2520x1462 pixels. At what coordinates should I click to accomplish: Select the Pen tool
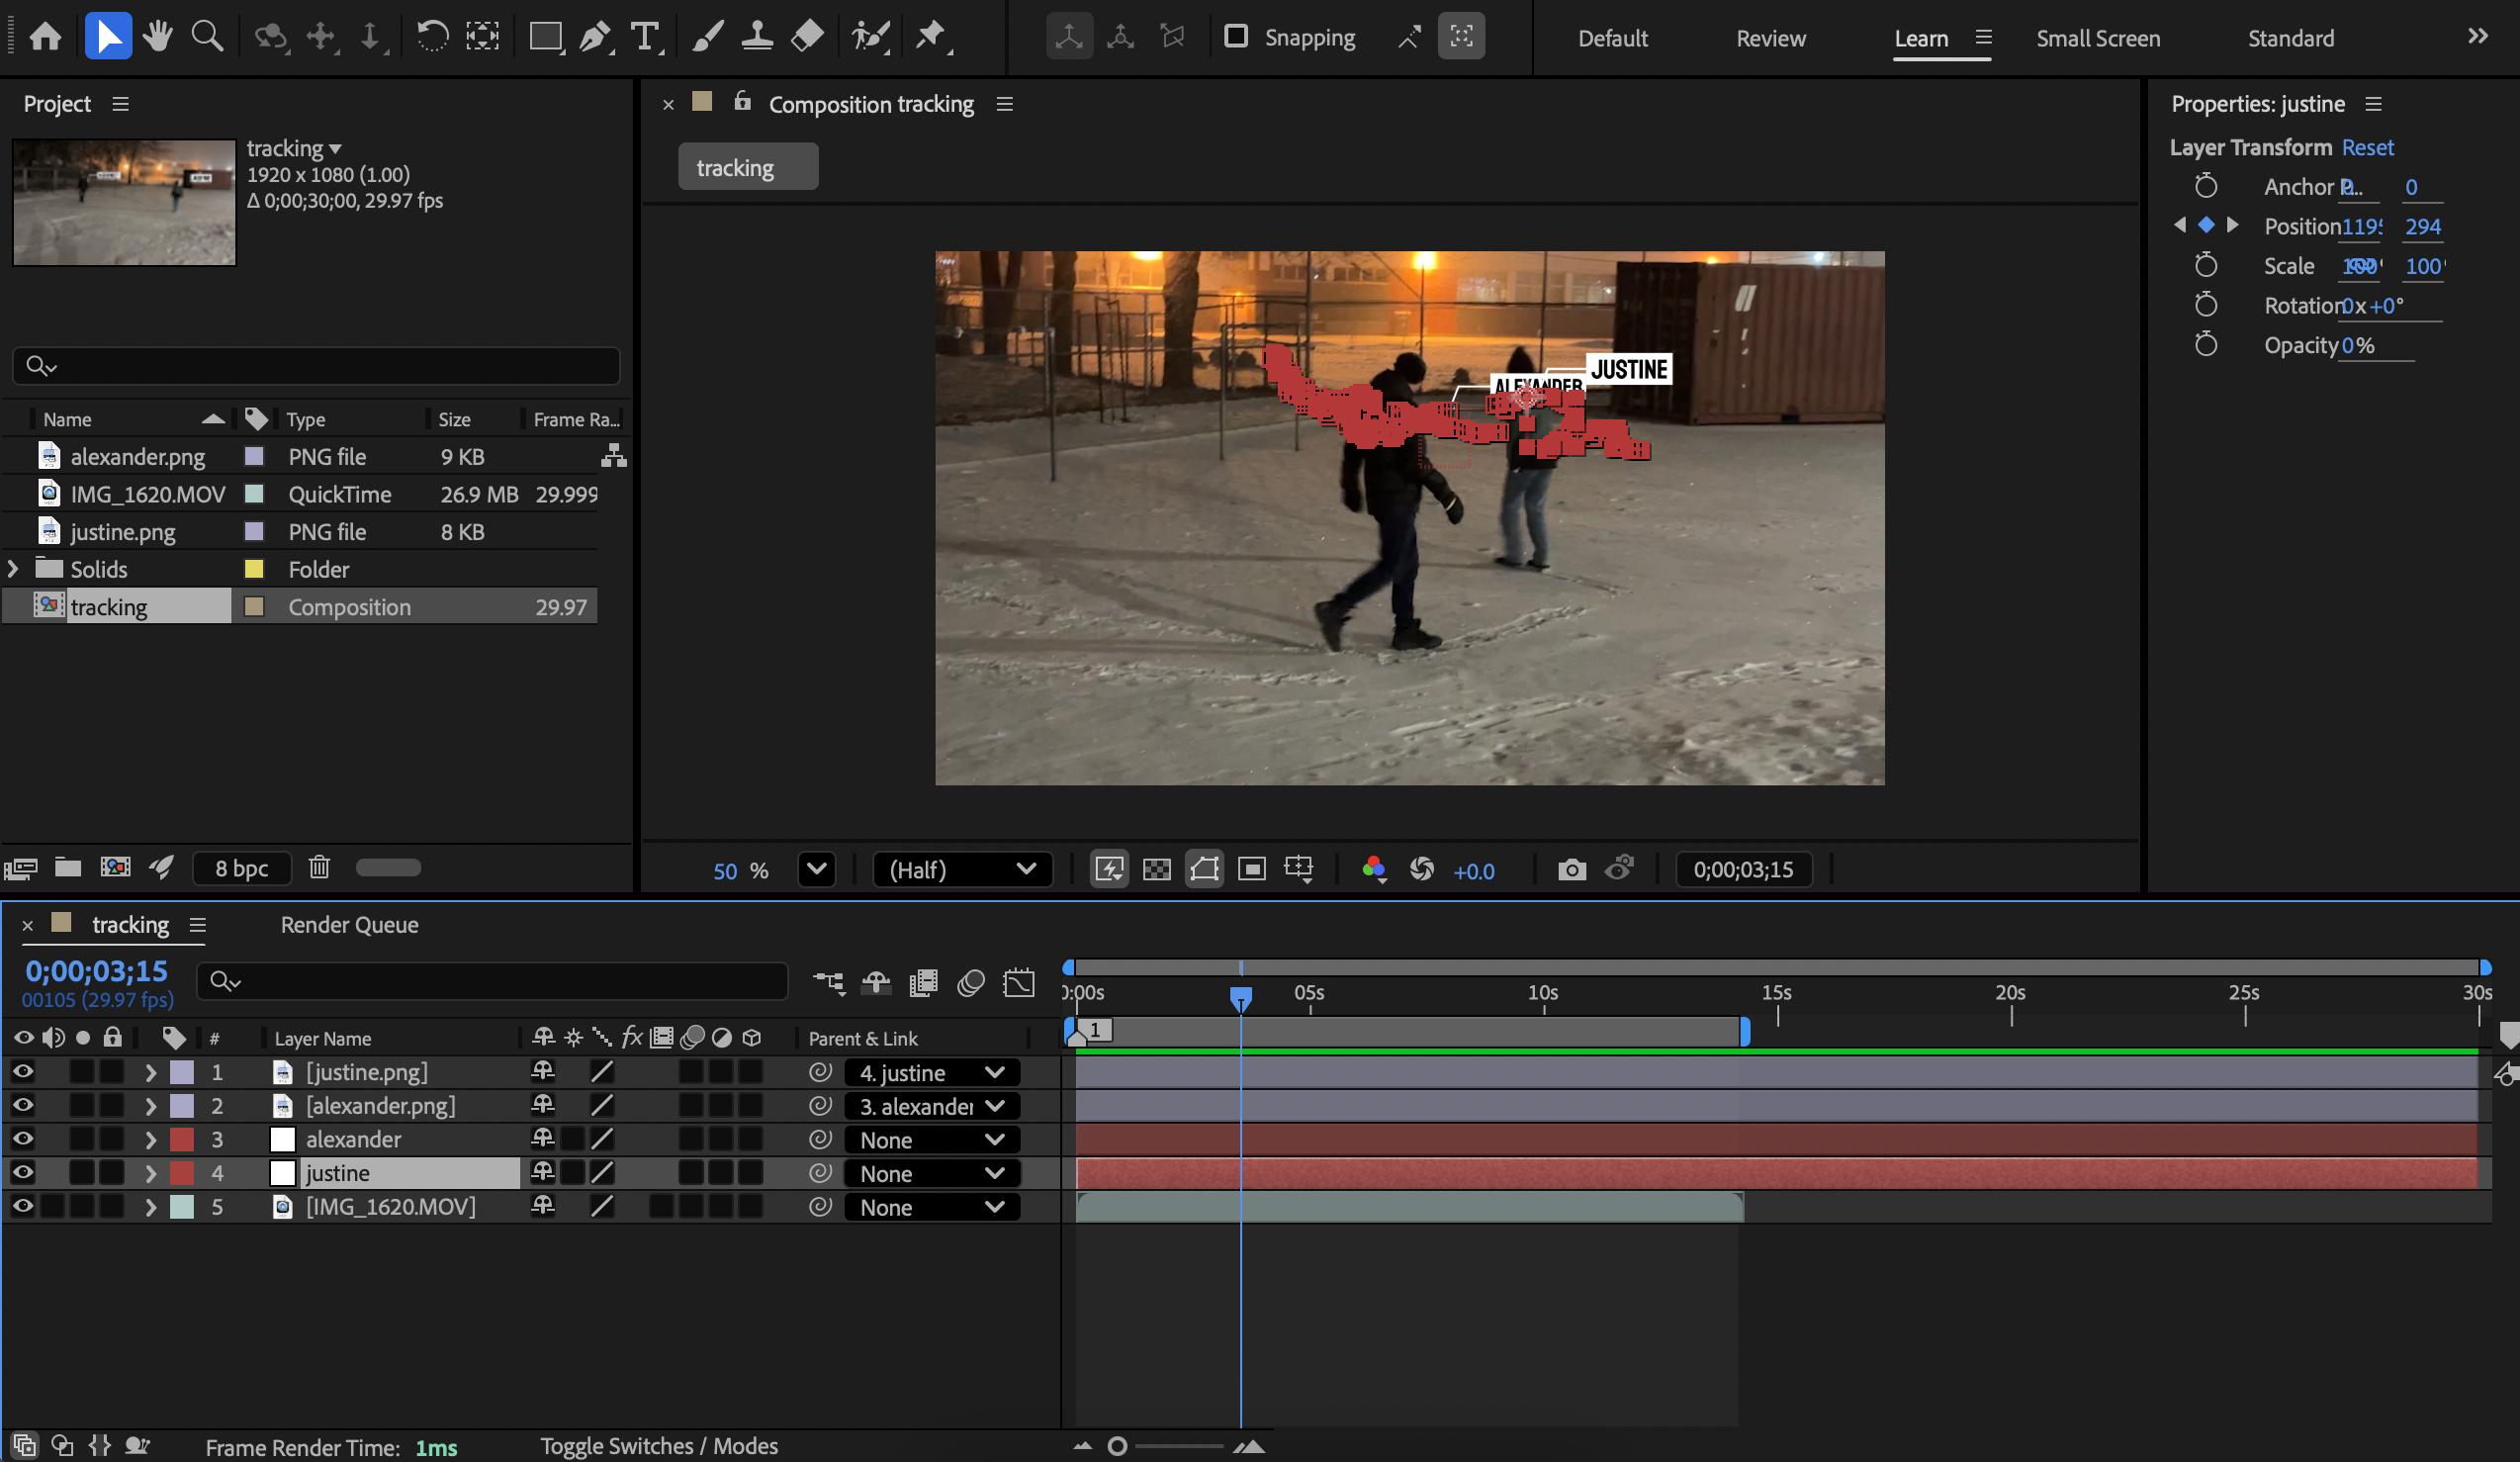click(595, 37)
